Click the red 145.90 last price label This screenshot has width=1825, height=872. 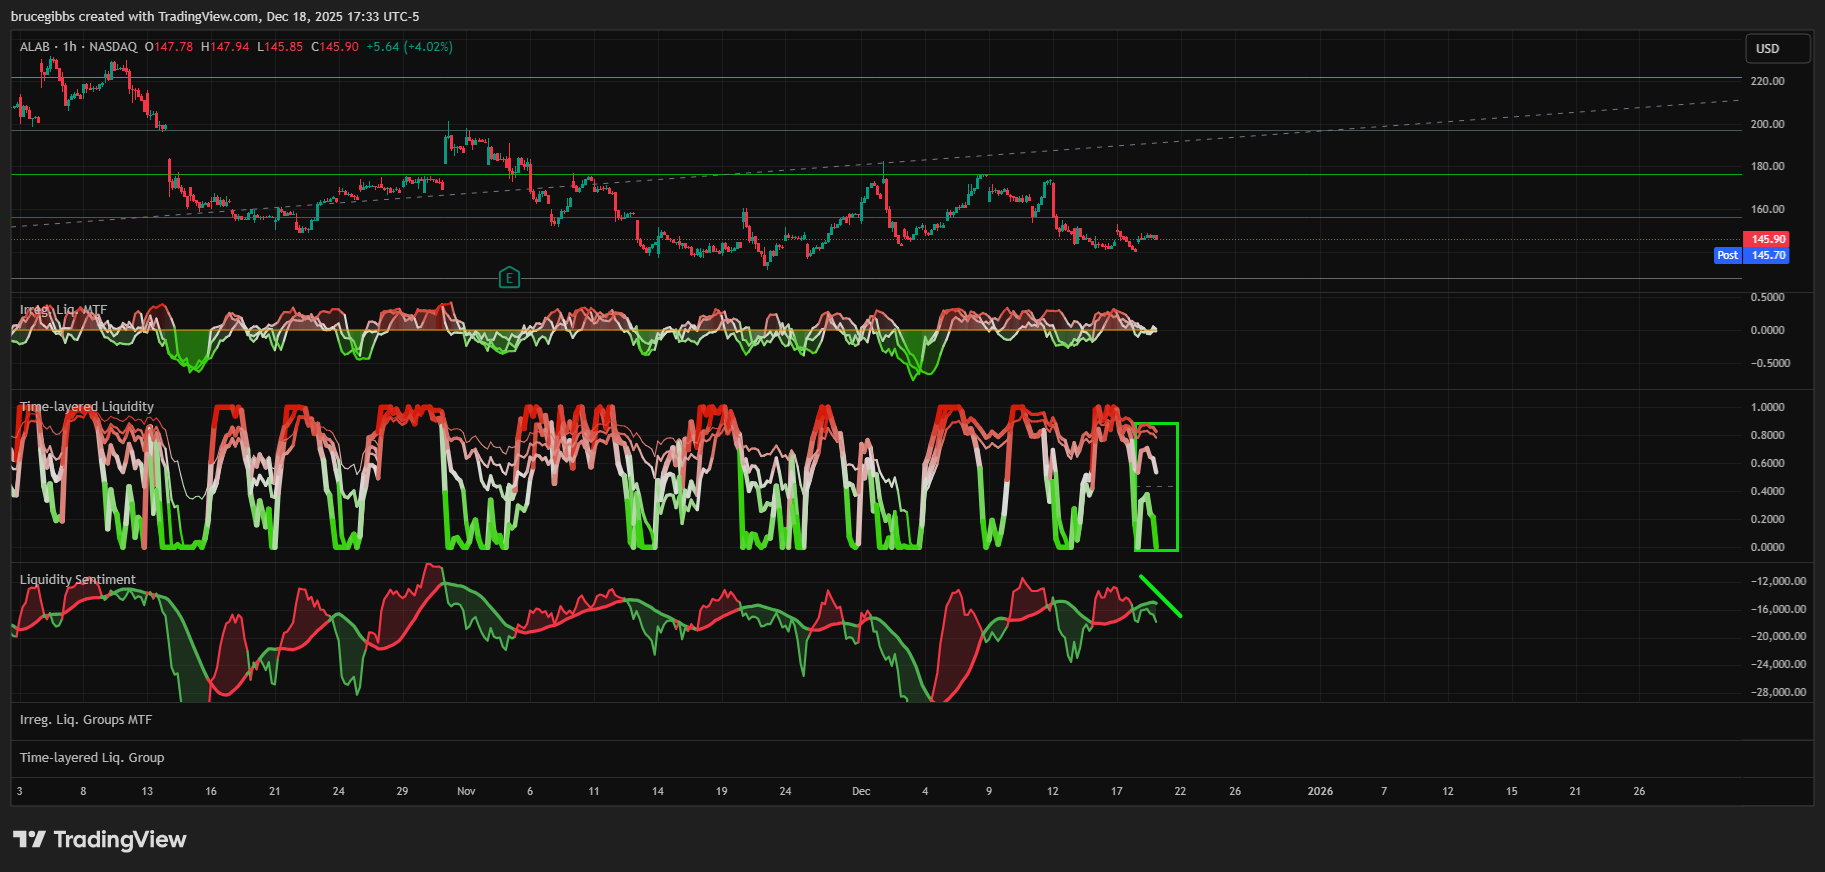[x=1767, y=240]
